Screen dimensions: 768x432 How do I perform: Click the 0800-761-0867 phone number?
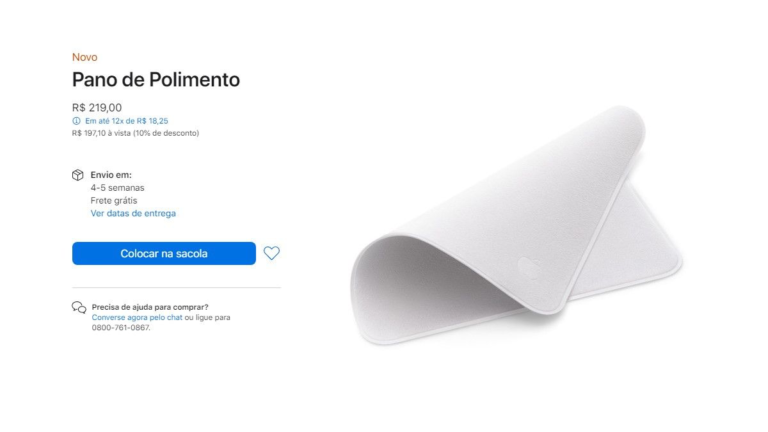coord(120,328)
